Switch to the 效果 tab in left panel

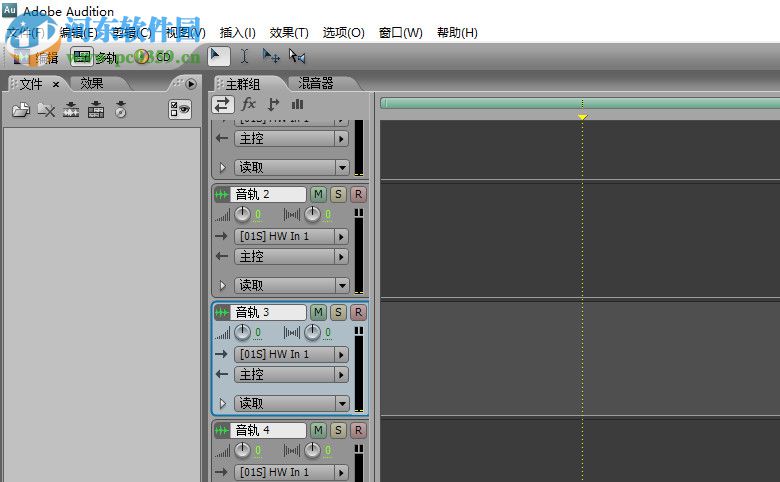[x=92, y=84]
